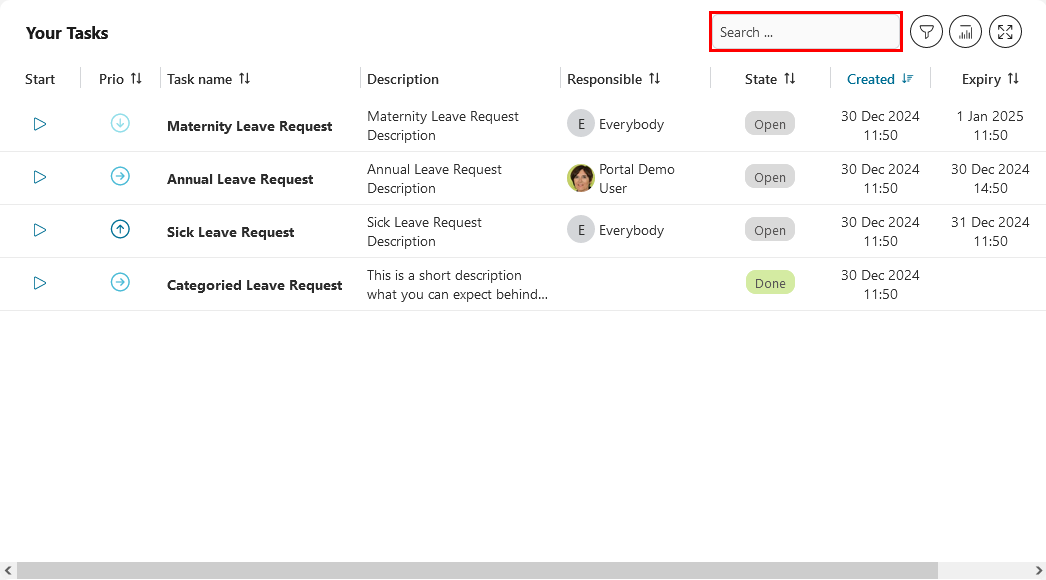The width and height of the screenshot is (1046, 580).
Task: Sort by Expiry column arrows
Action: 1013,79
